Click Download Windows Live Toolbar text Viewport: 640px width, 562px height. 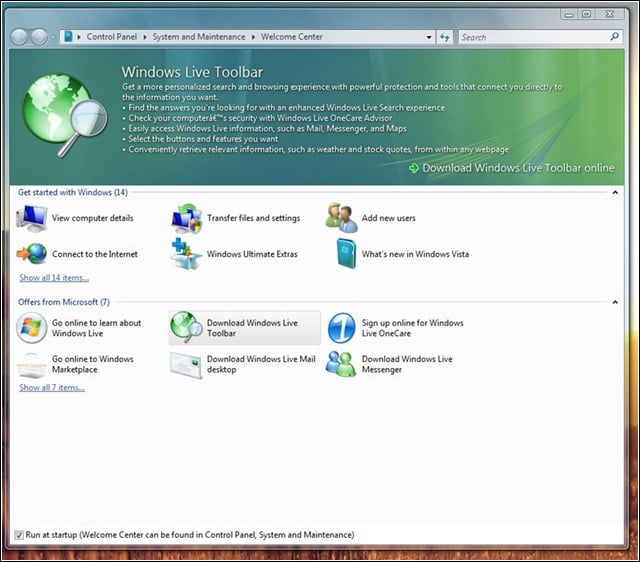(252, 328)
